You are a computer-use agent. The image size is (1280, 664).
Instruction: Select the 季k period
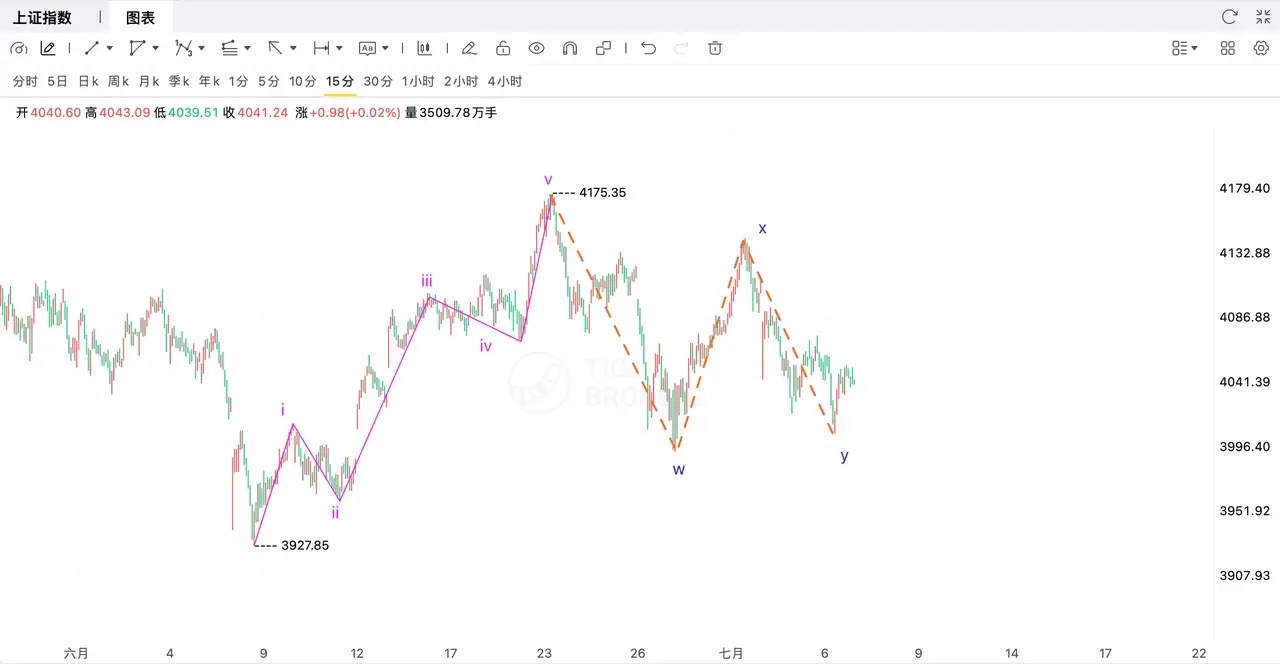click(x=179, y=81)
